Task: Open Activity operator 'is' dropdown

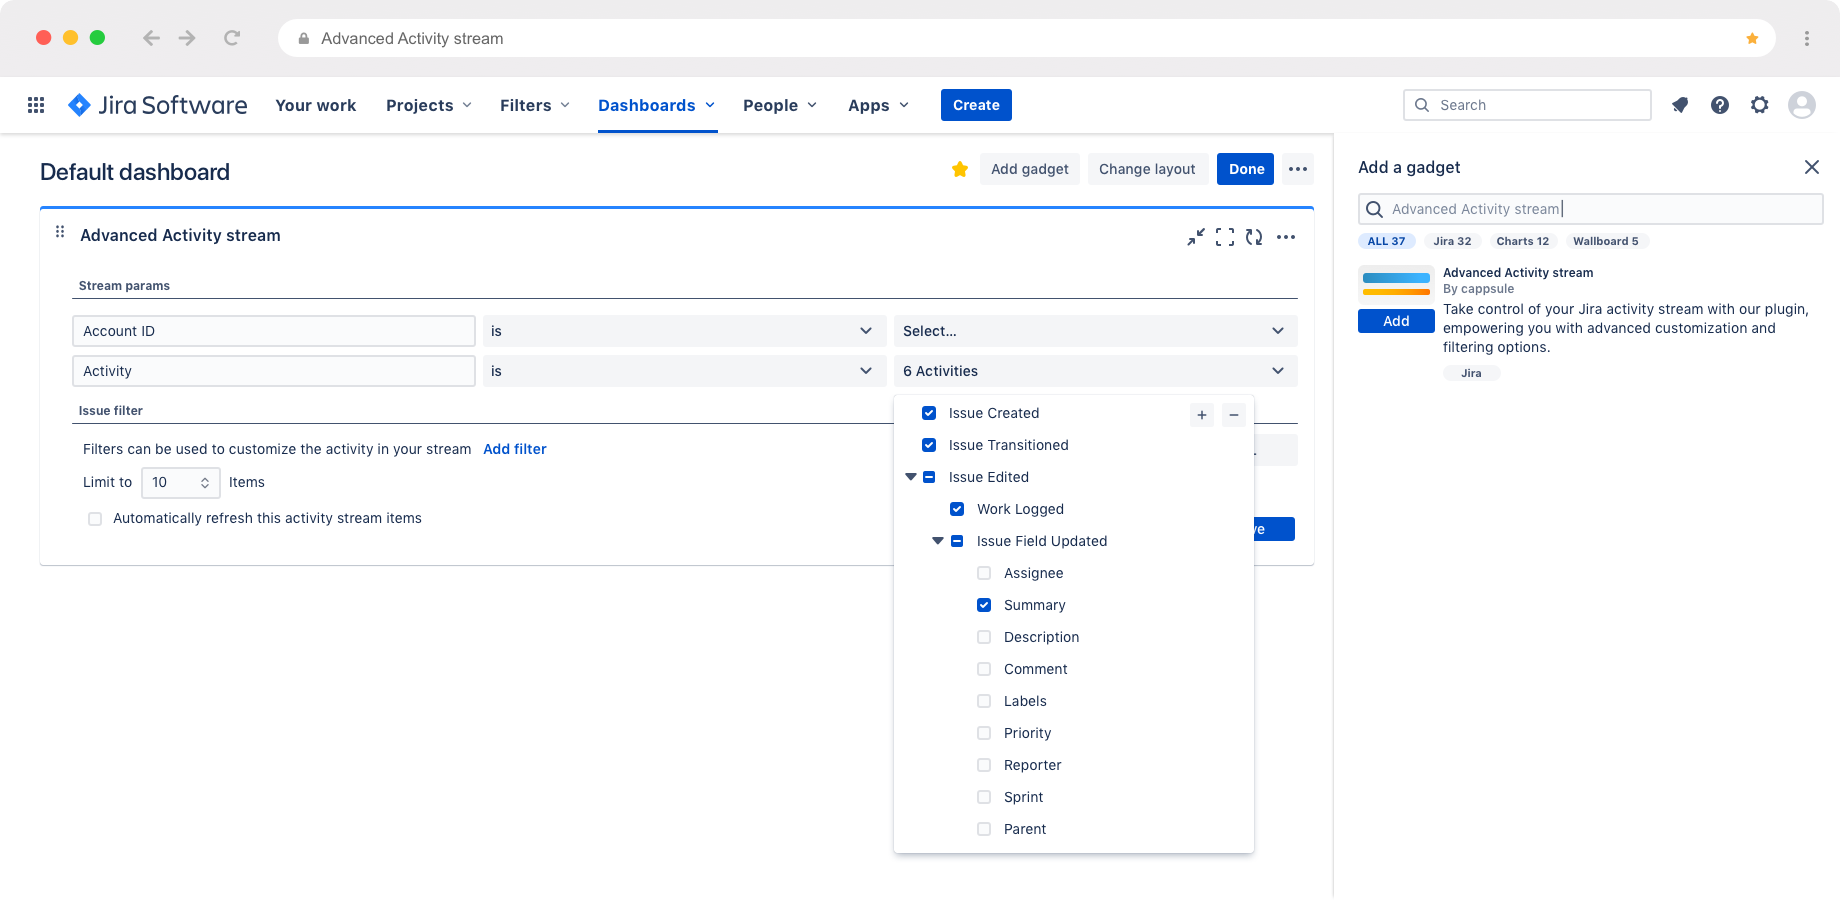Action: pos(684,371)
